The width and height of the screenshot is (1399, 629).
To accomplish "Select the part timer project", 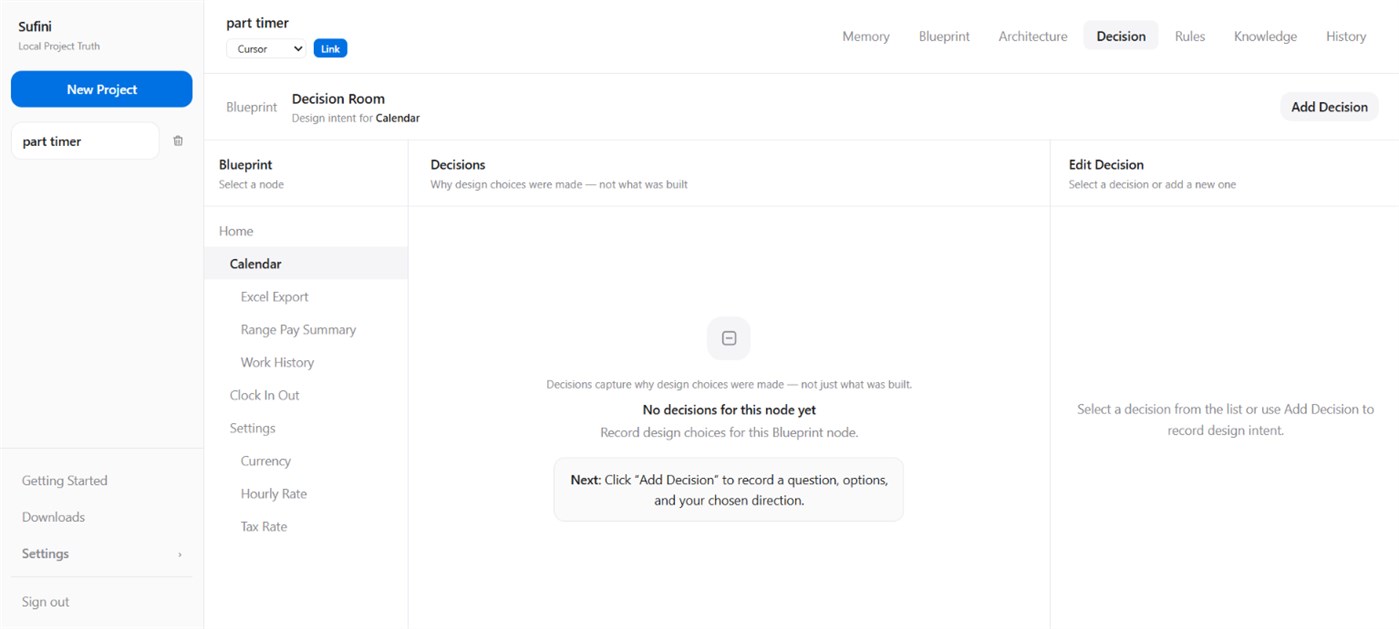I will [x=85, y=141].
